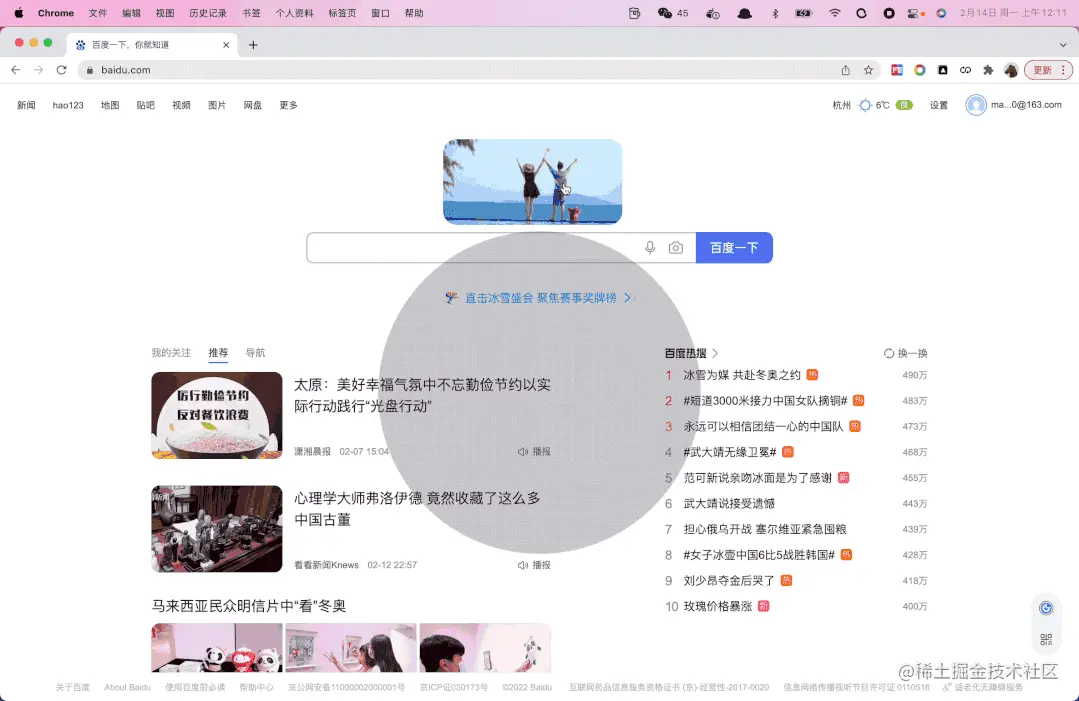
Task: Open the 地图 link
Action: pyautogui.click(x=110, y=105)
